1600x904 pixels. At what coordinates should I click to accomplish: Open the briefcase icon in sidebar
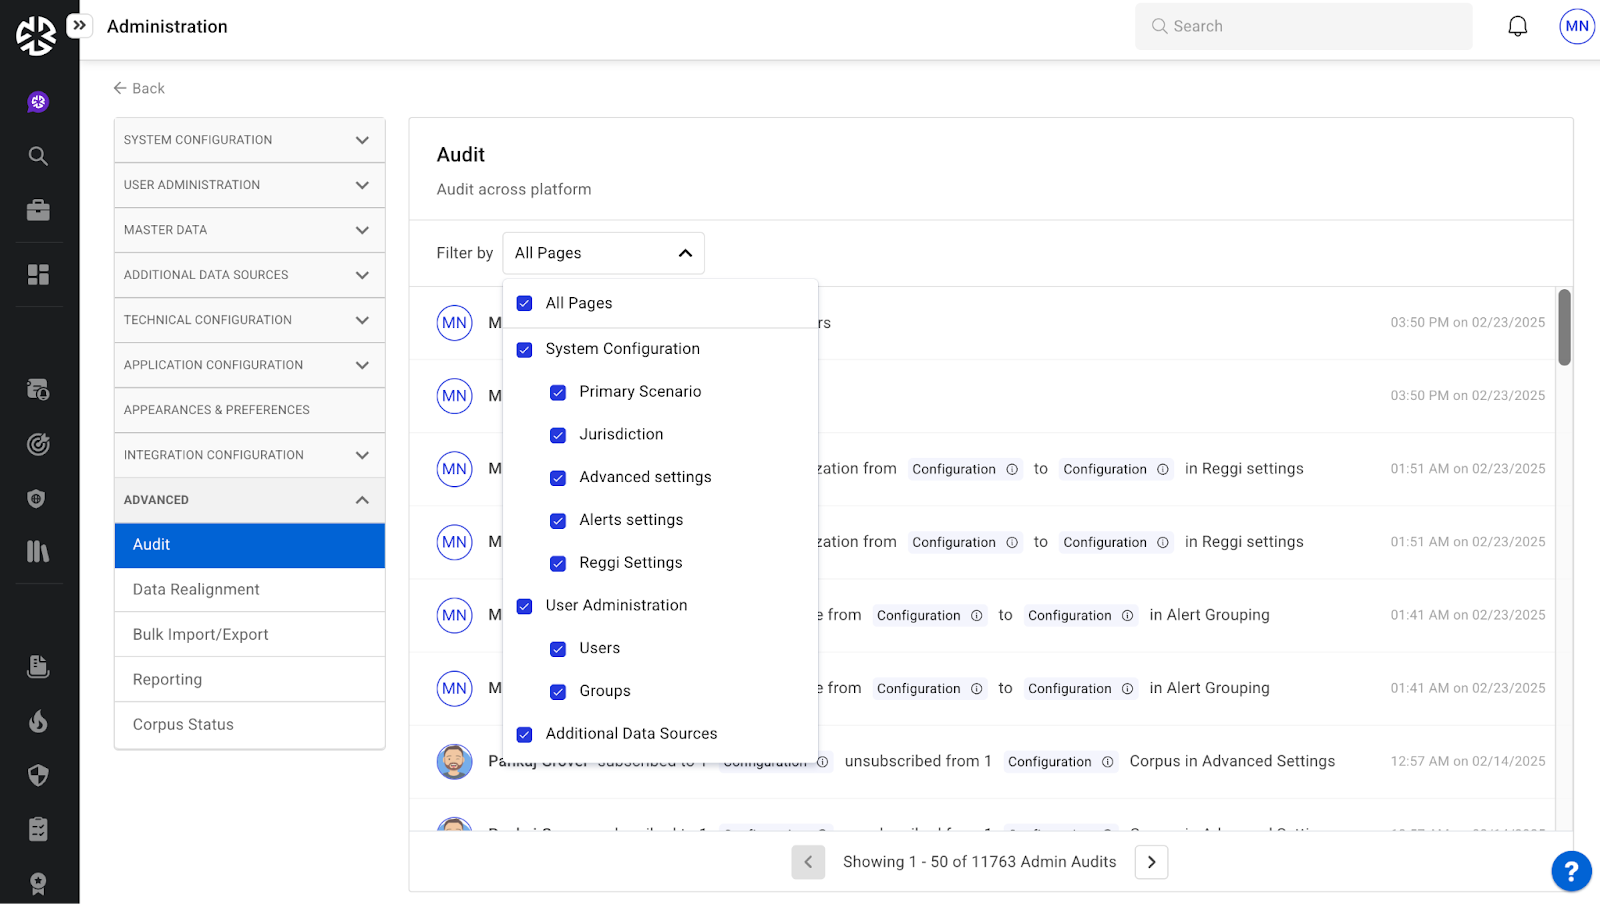click(x=38, y=210)
